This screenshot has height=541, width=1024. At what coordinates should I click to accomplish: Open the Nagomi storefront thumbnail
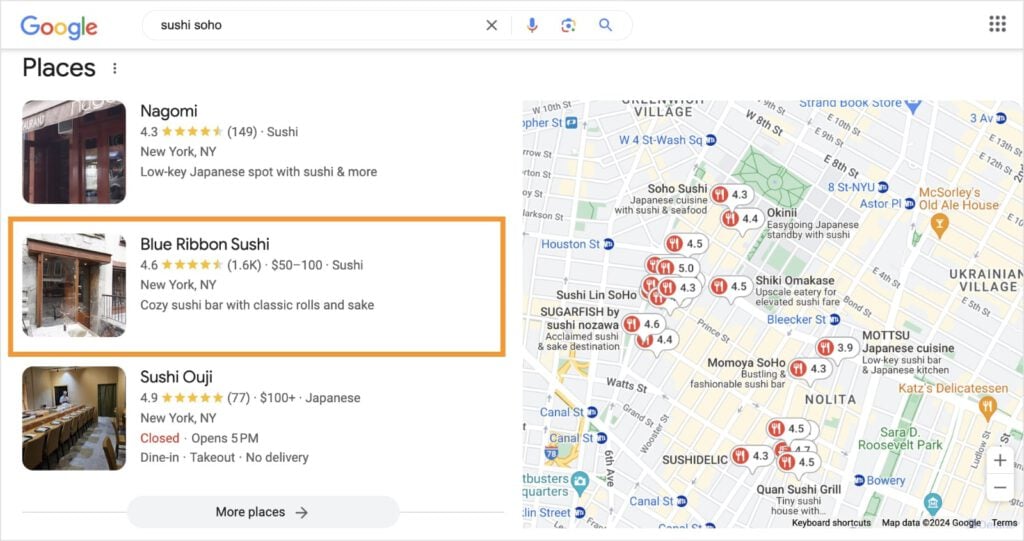pyautogui.click(x=74, y=152)
